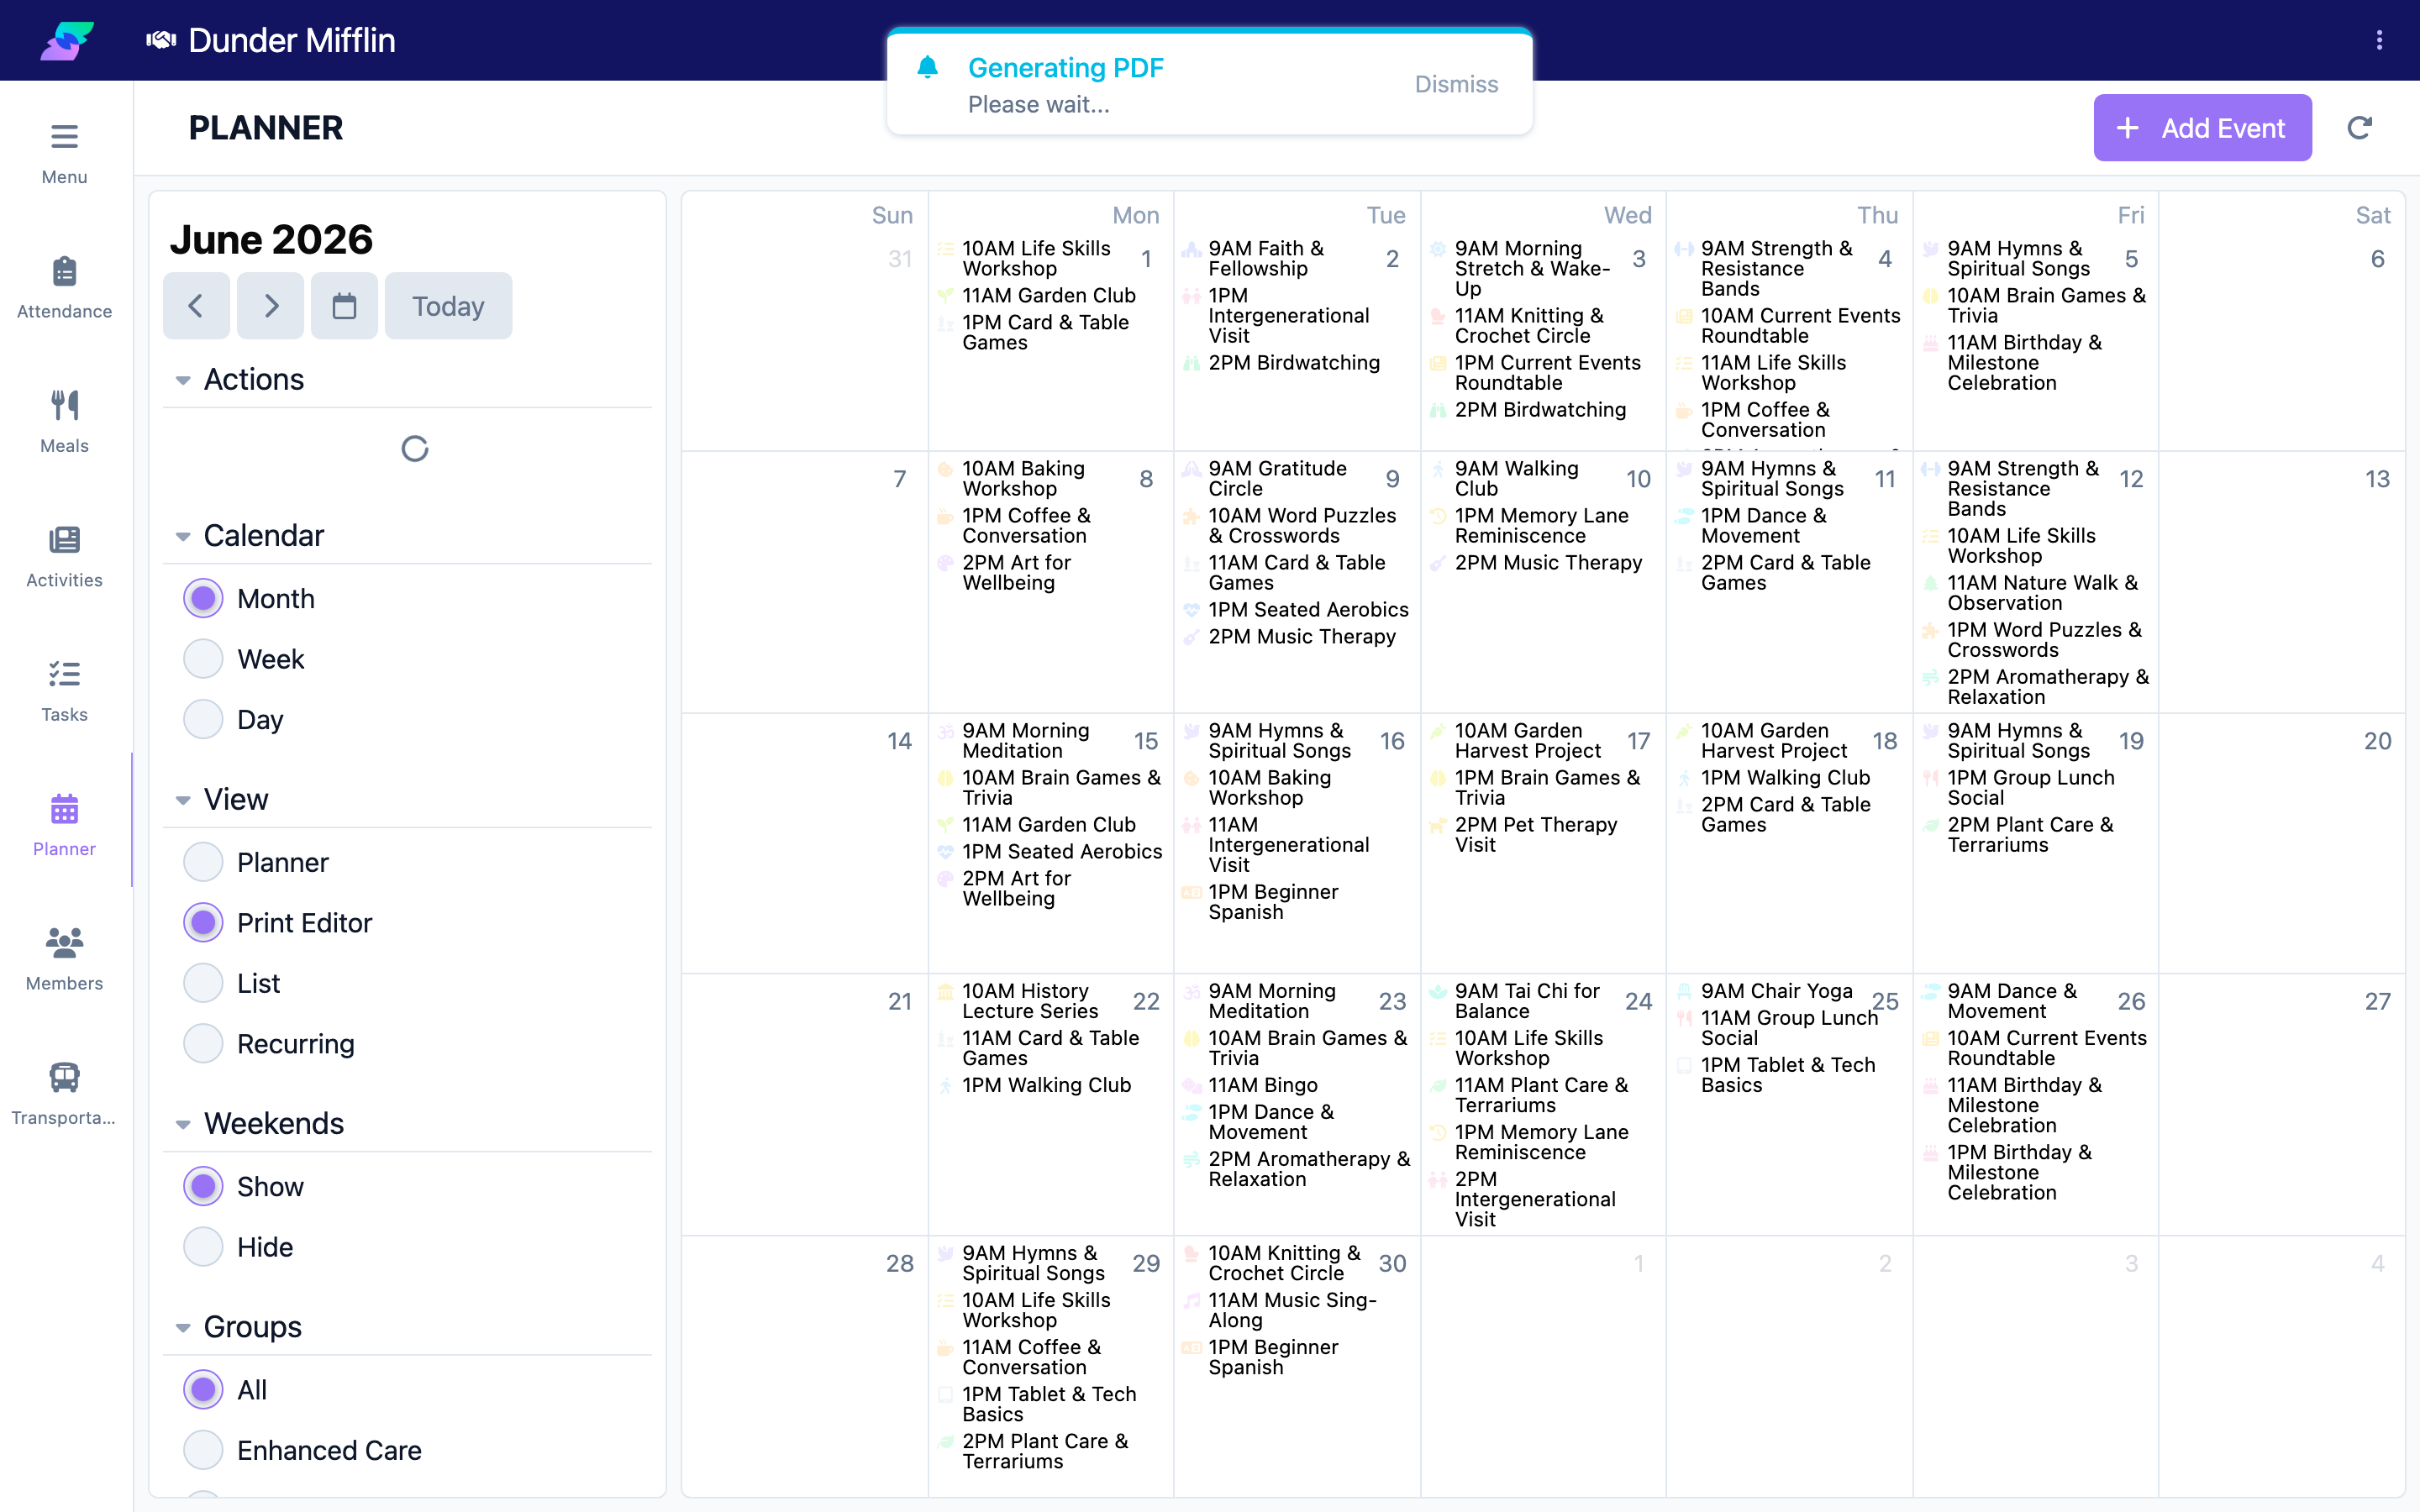
Task: Click the refresh icon beside Add Event
Action: click(2359, 128)
